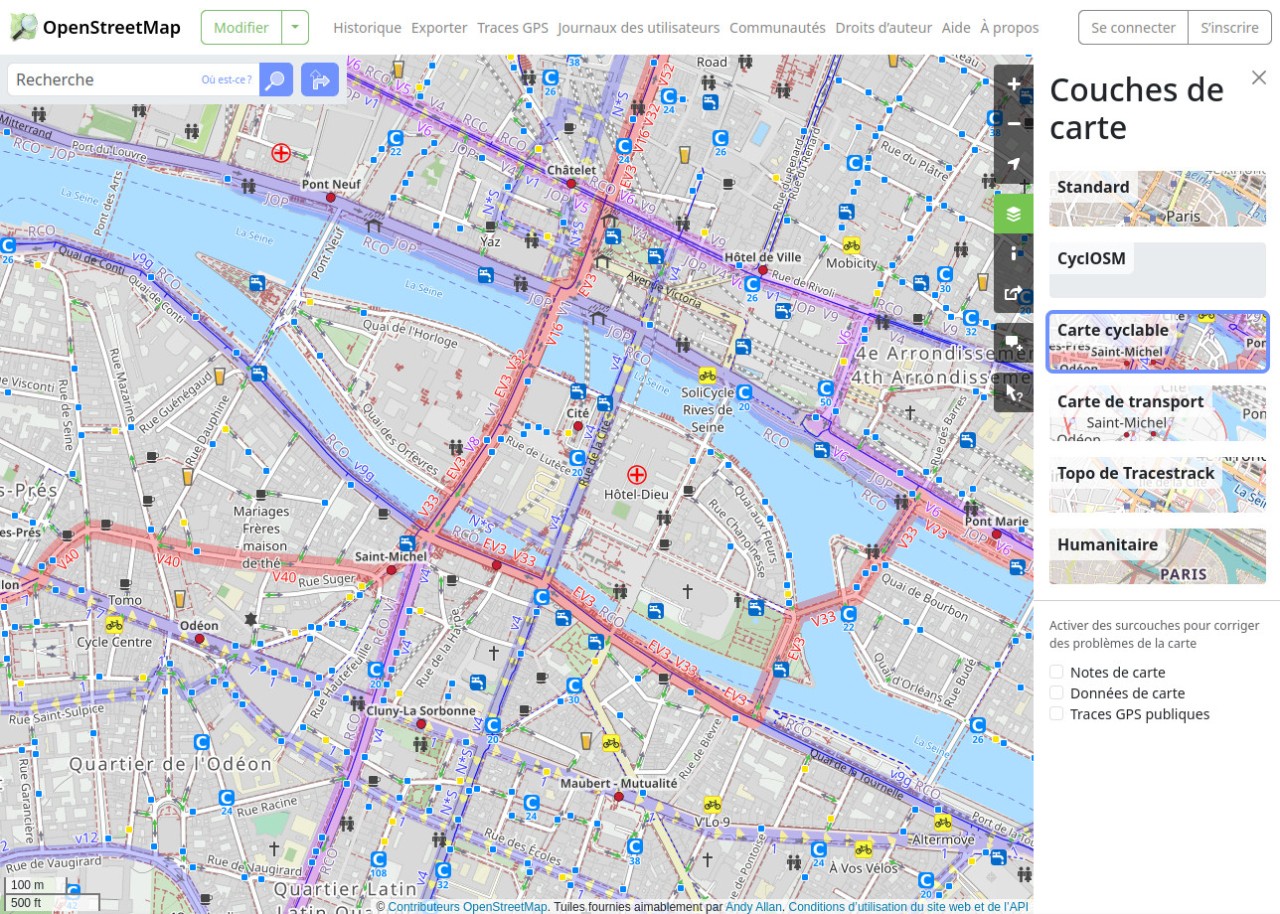Click the 'Quartier de l'Odéon' map label
Viewport: 1280px width, 914px height.
[x=170, y=764]
